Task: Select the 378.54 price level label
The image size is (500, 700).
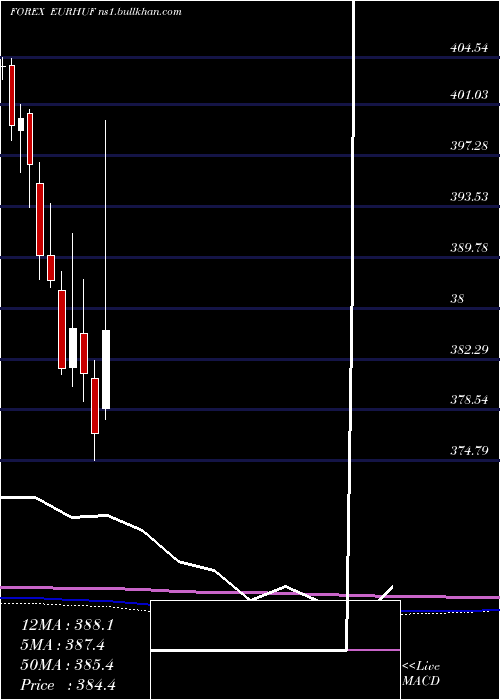Action: [468, 400]
